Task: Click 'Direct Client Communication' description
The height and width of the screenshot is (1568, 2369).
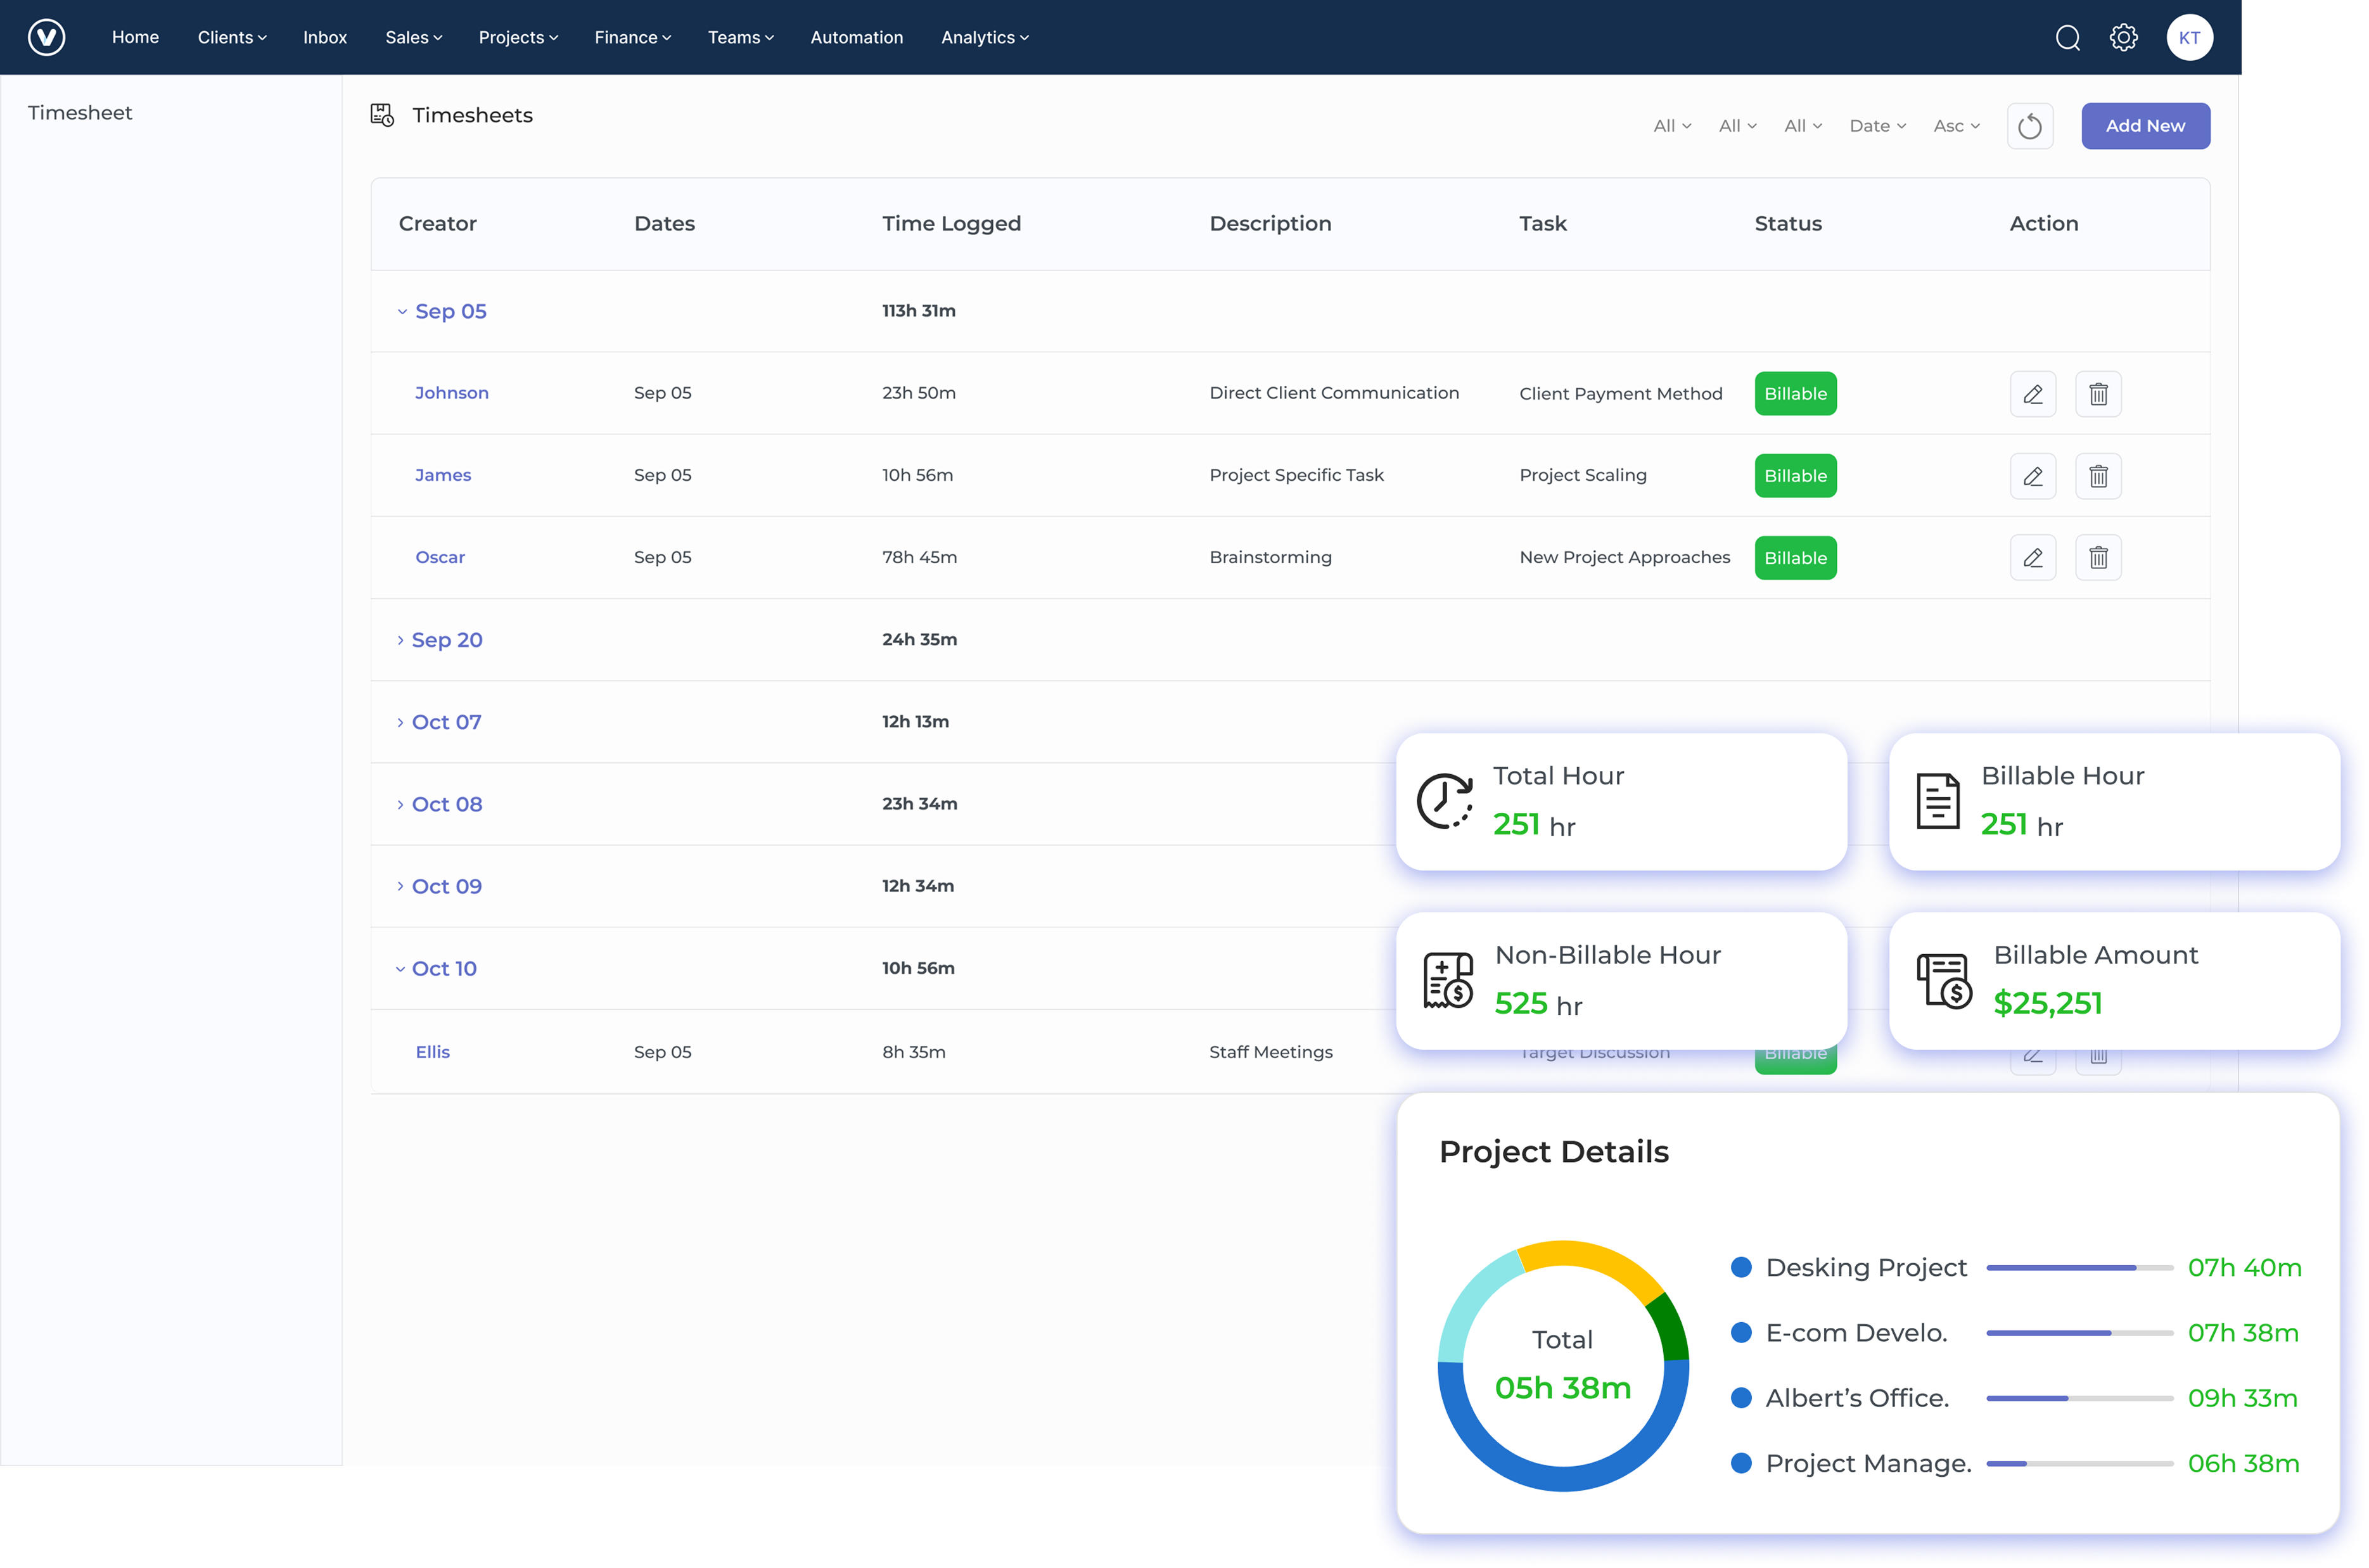Action: 1334,393
